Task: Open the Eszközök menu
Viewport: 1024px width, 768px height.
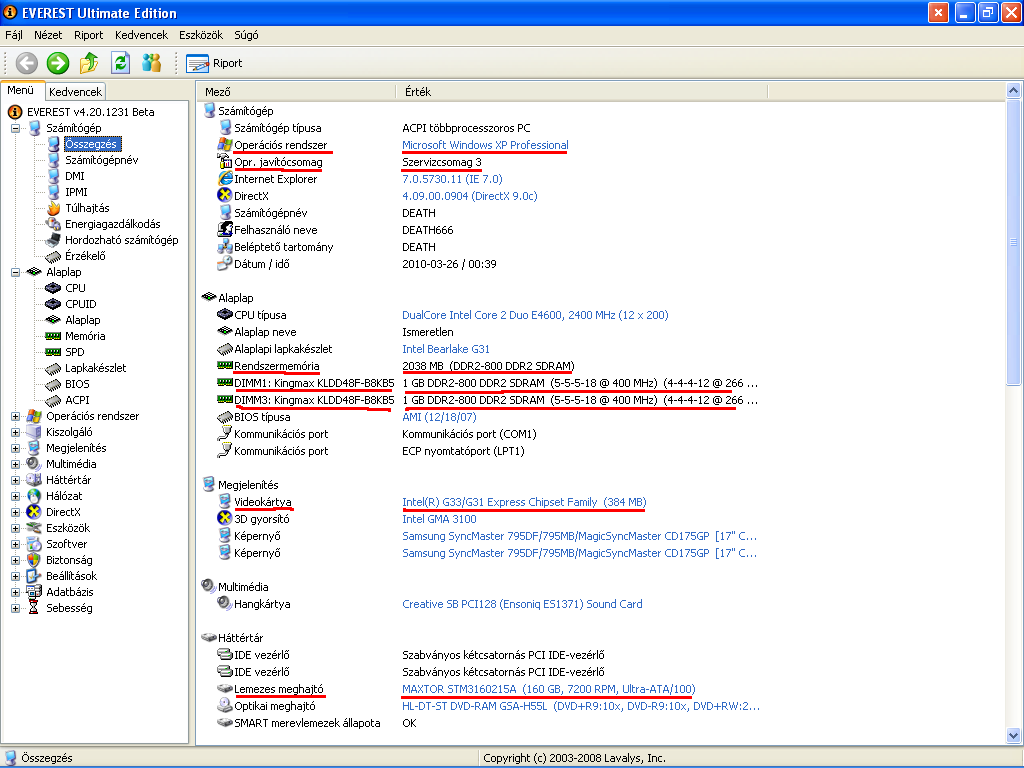Action: [x=200, y=35]
